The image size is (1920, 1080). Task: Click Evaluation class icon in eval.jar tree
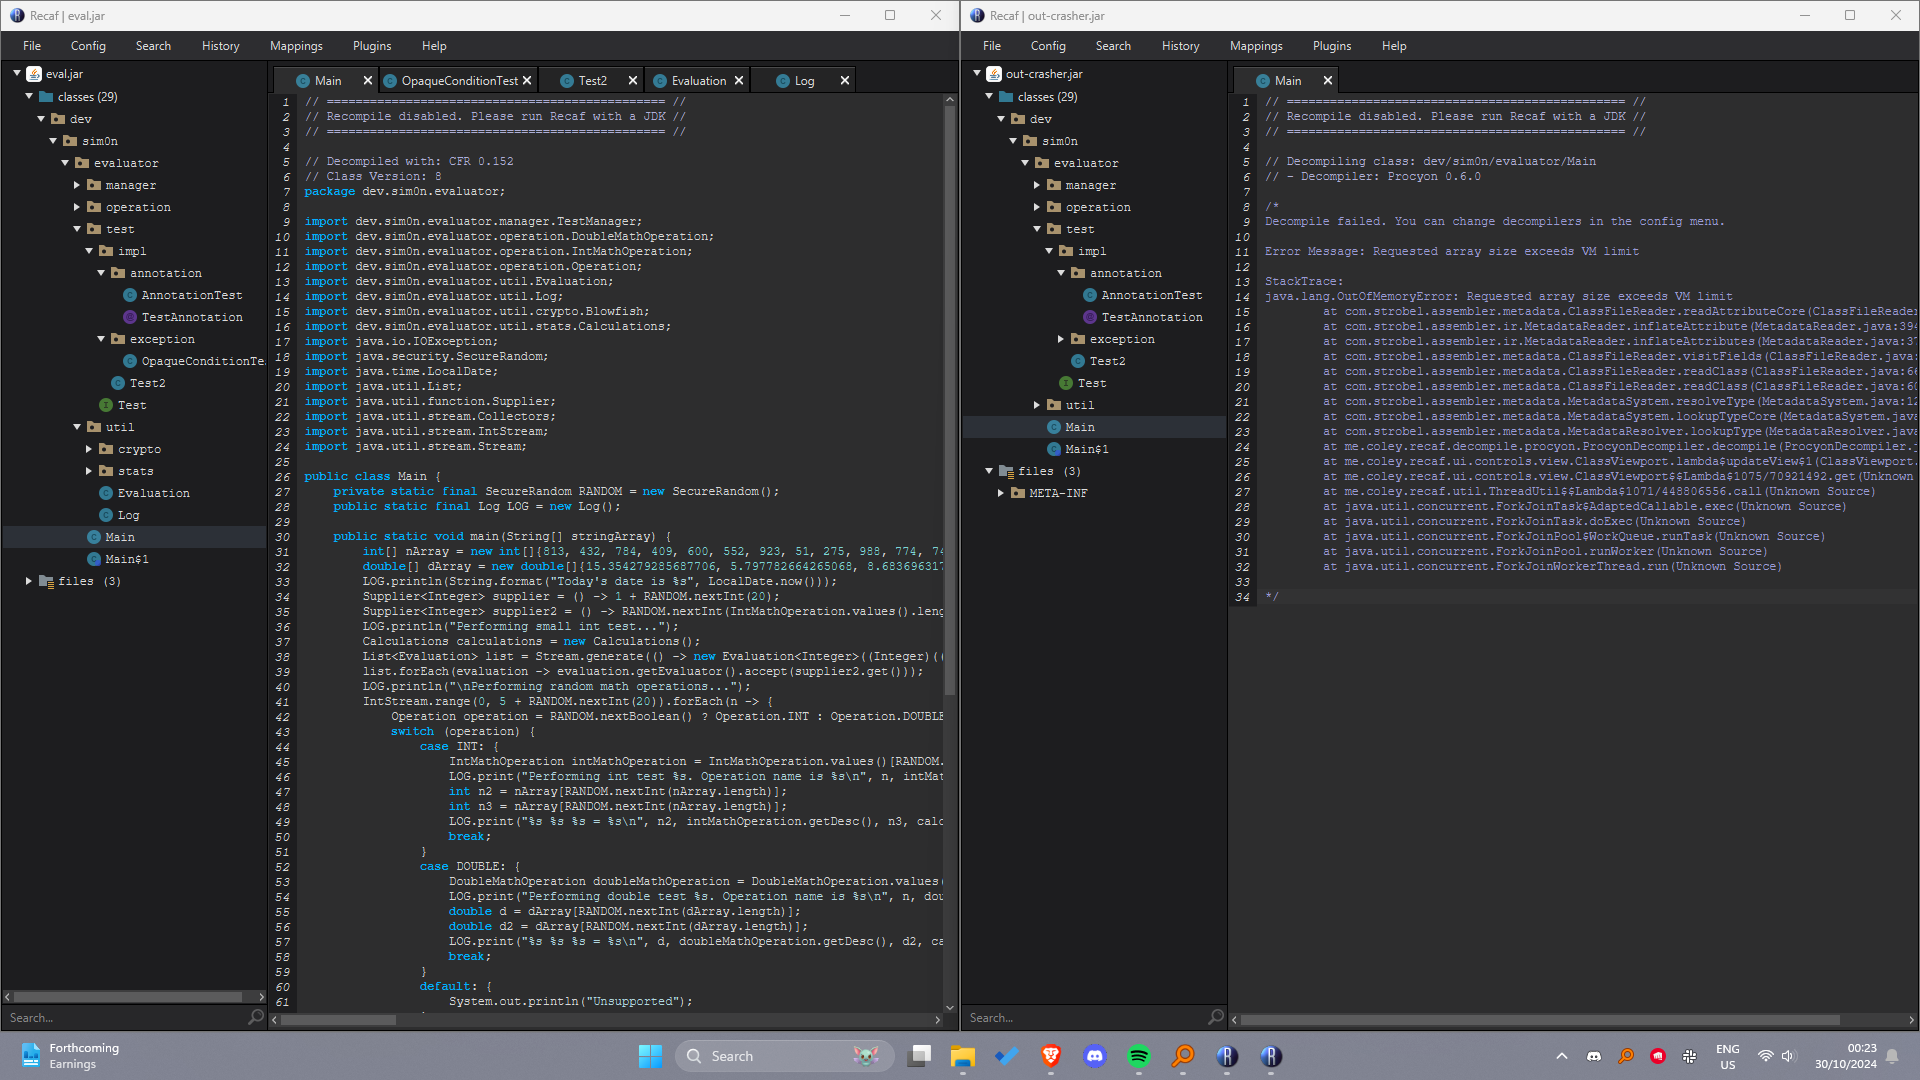106,493
